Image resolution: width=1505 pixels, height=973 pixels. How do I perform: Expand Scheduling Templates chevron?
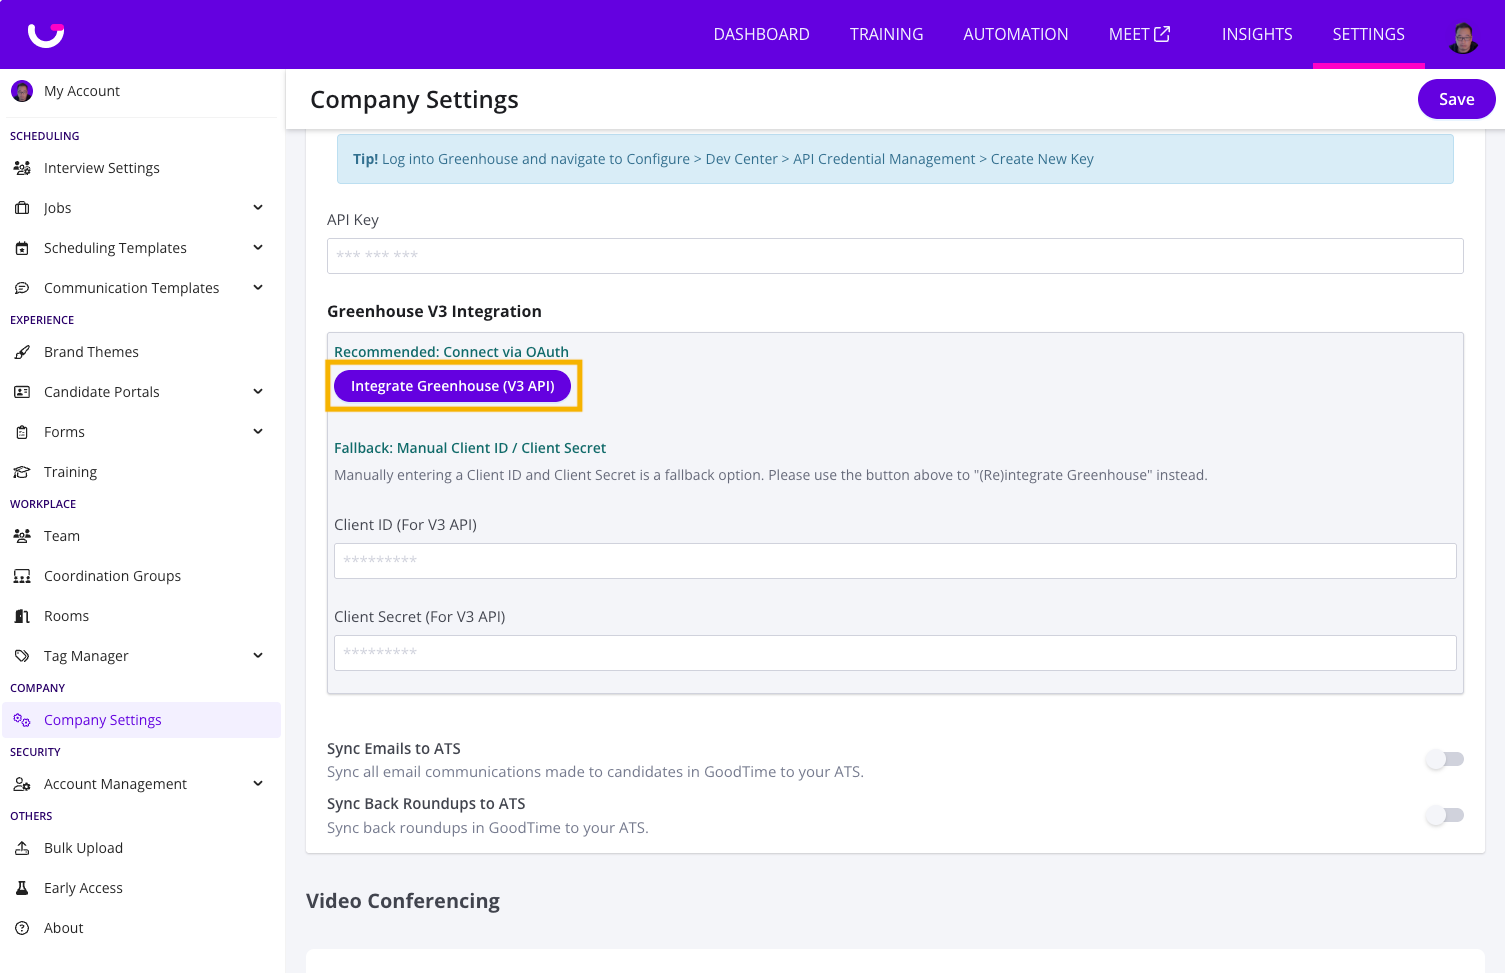tap(258, 247)
